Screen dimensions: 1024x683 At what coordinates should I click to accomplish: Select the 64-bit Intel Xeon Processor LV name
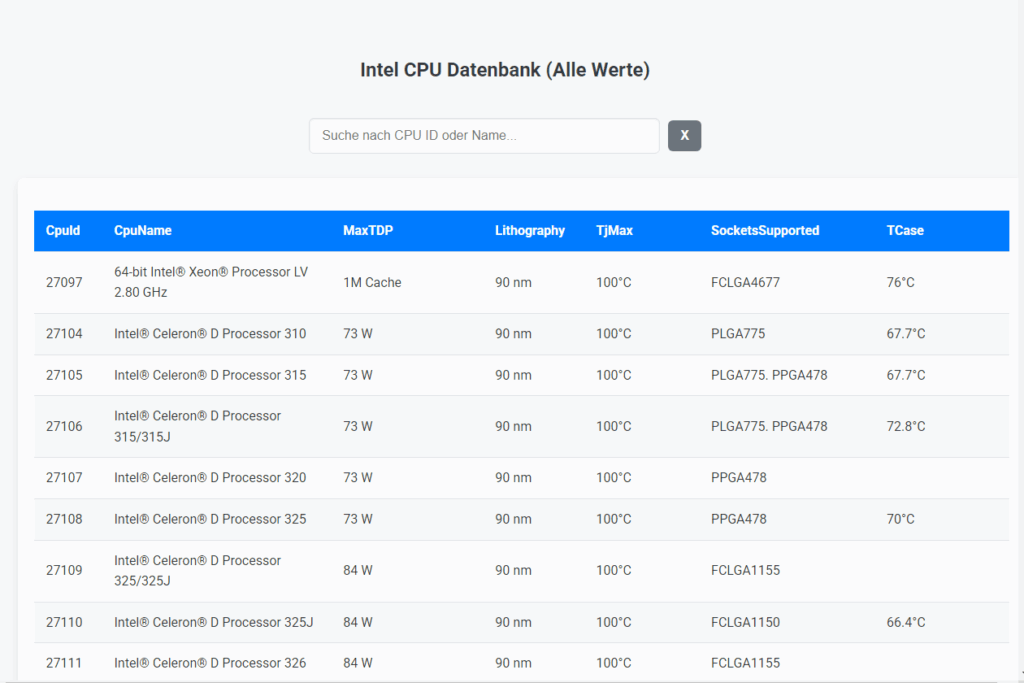point(211,282)
